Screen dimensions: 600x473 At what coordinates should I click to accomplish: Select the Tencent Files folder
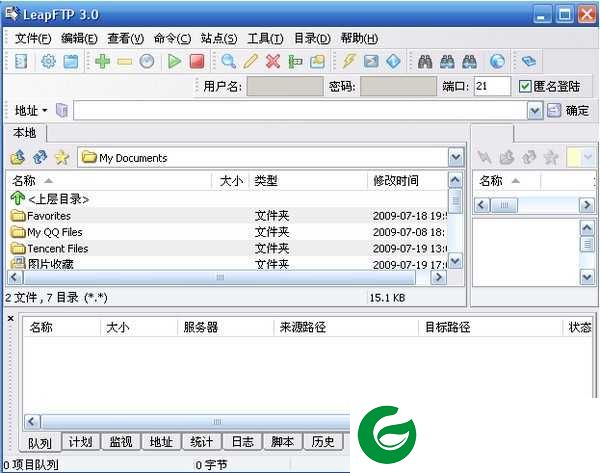coord(227,249)
